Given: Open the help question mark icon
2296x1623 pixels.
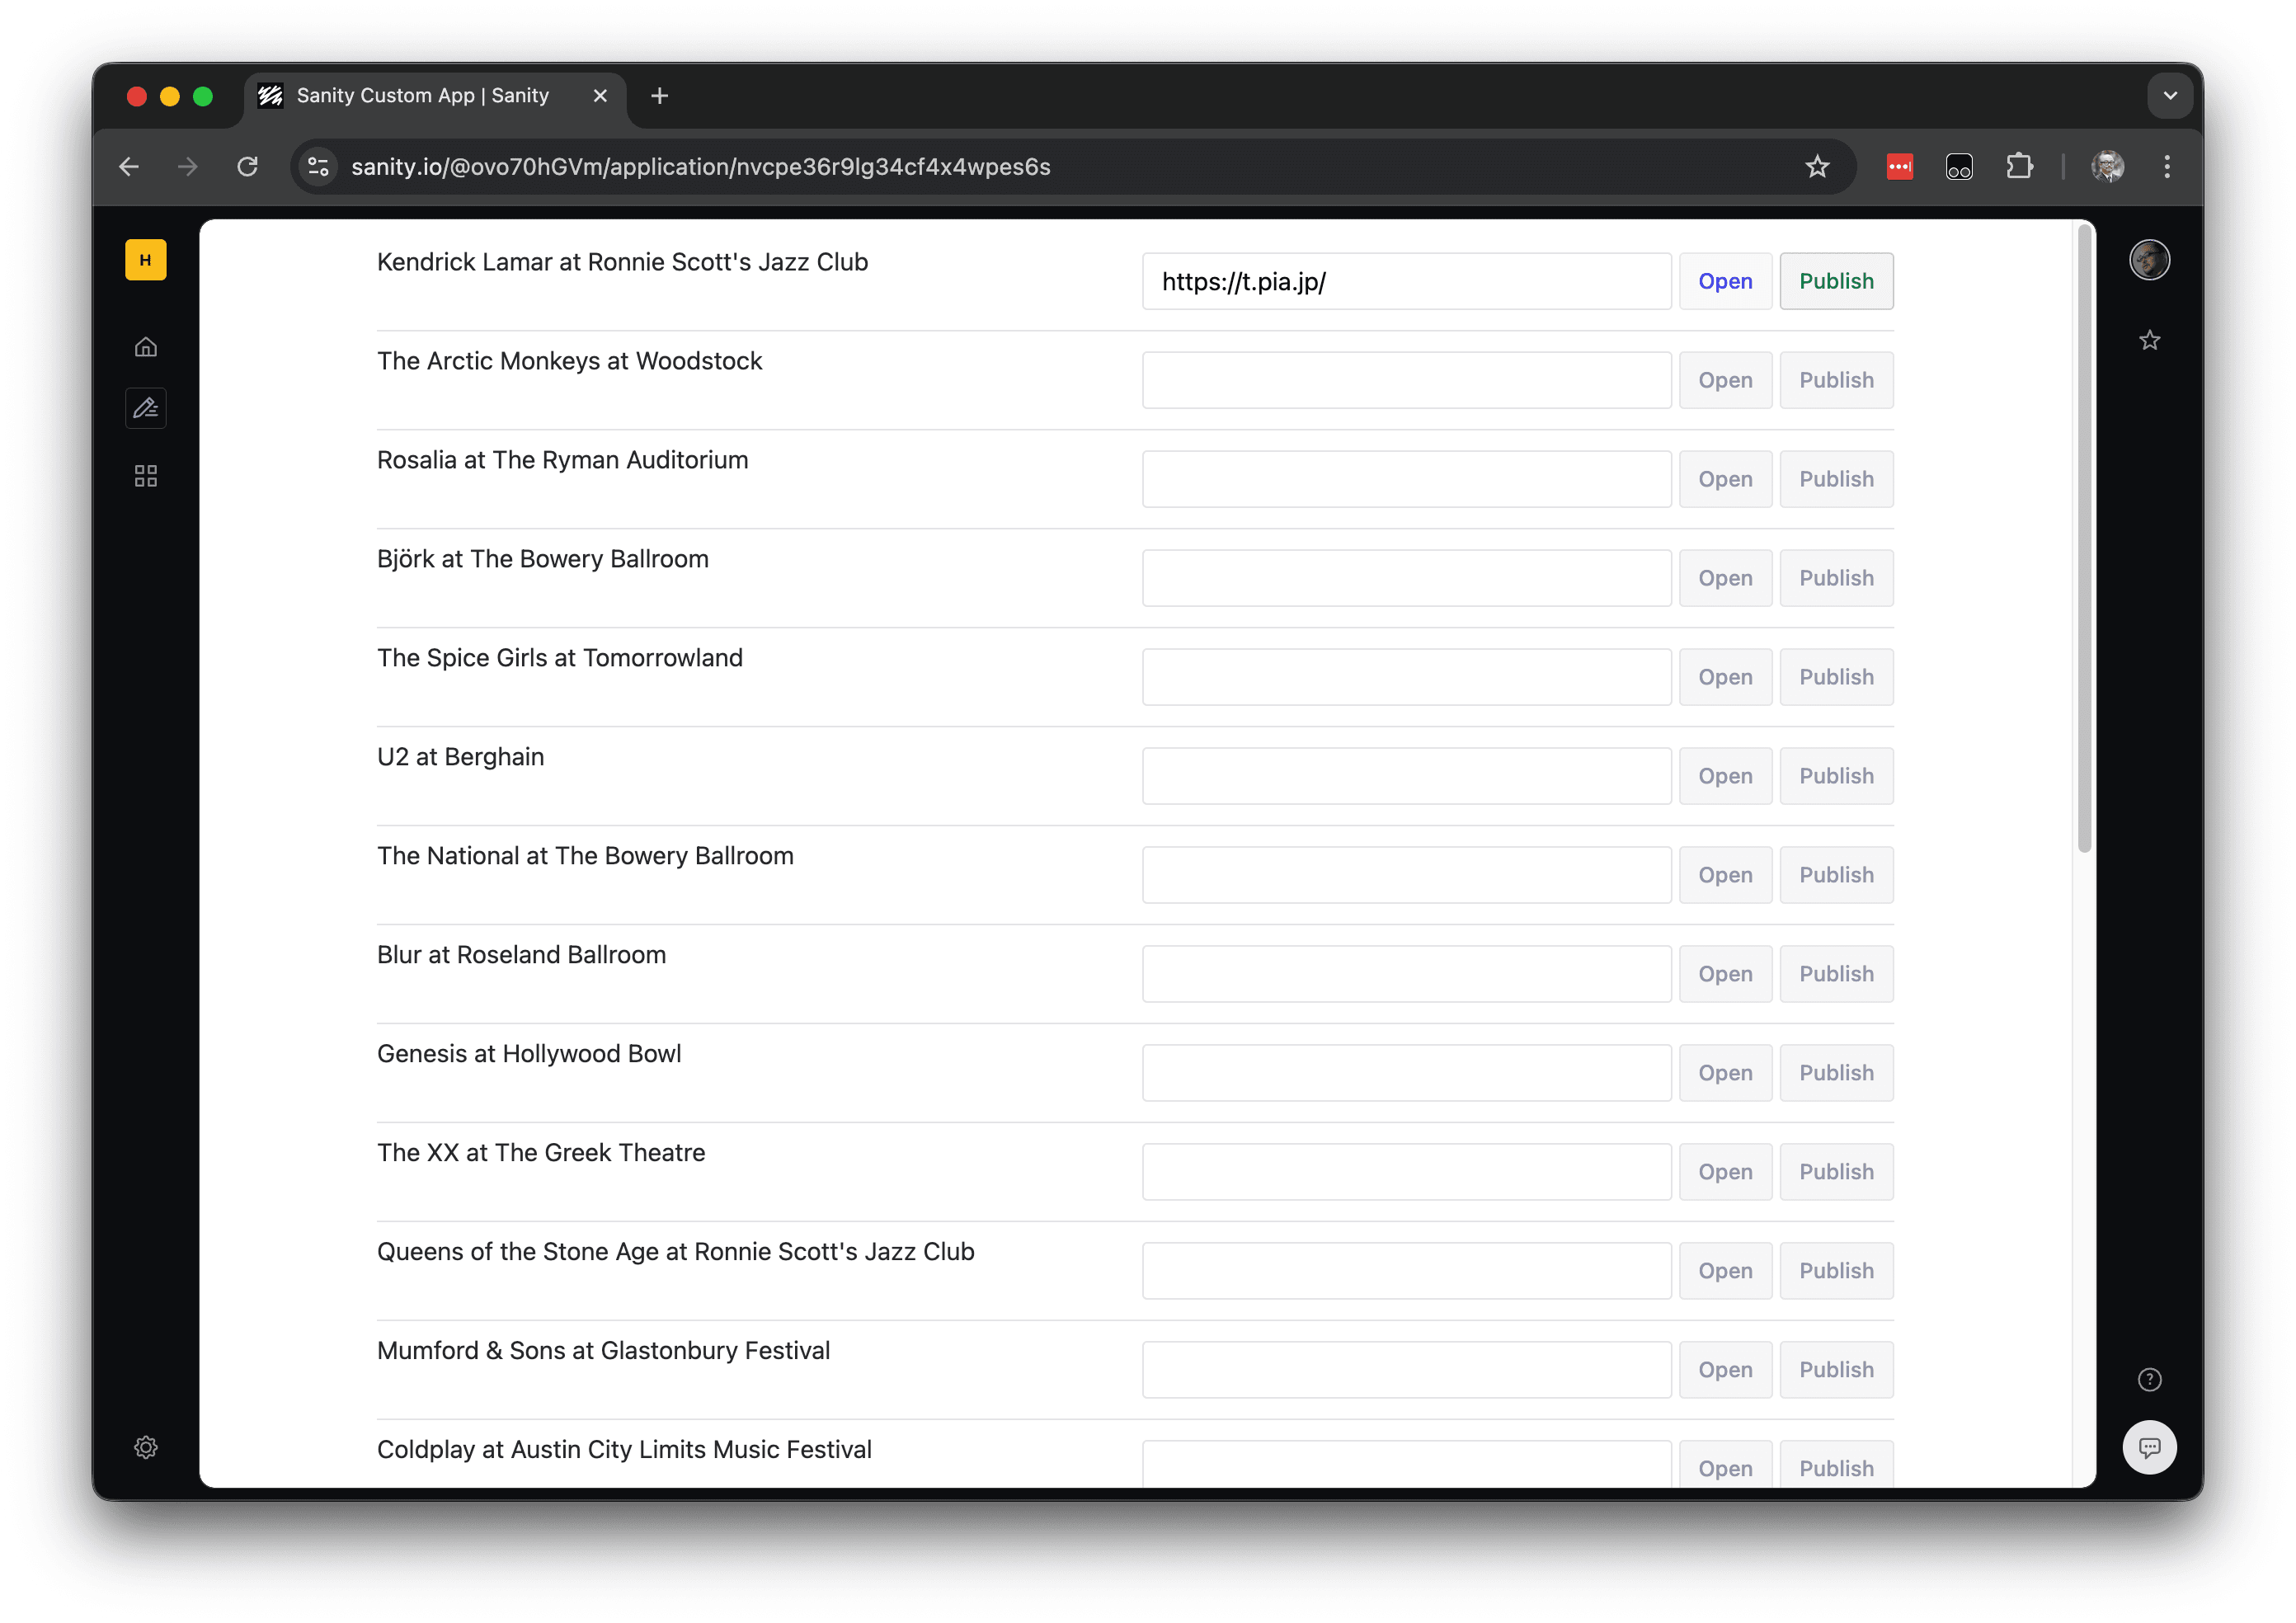Looking at the screenshot, I should pos(2149,1380).
